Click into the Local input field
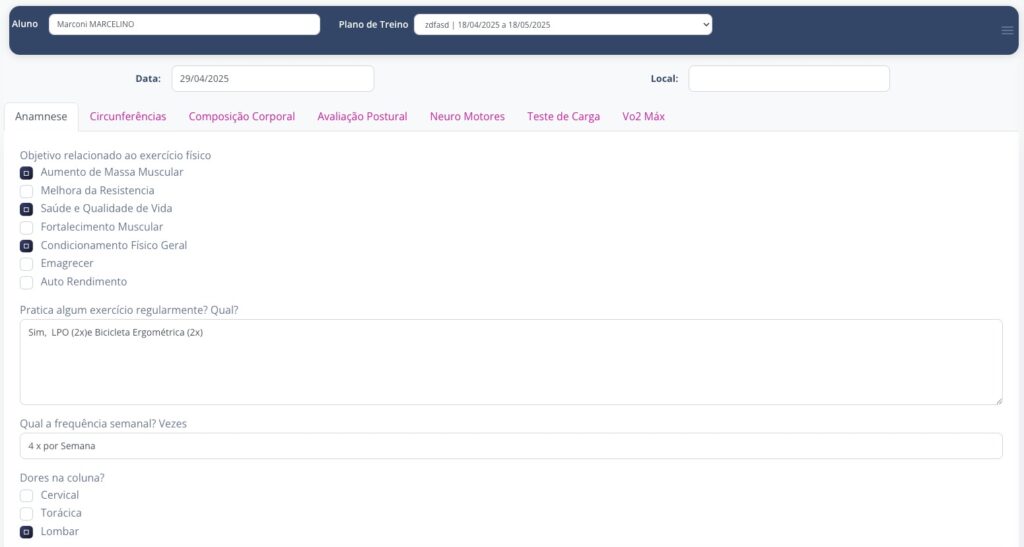Screen dimensions: 1024x547 click(x=788, y=79)
